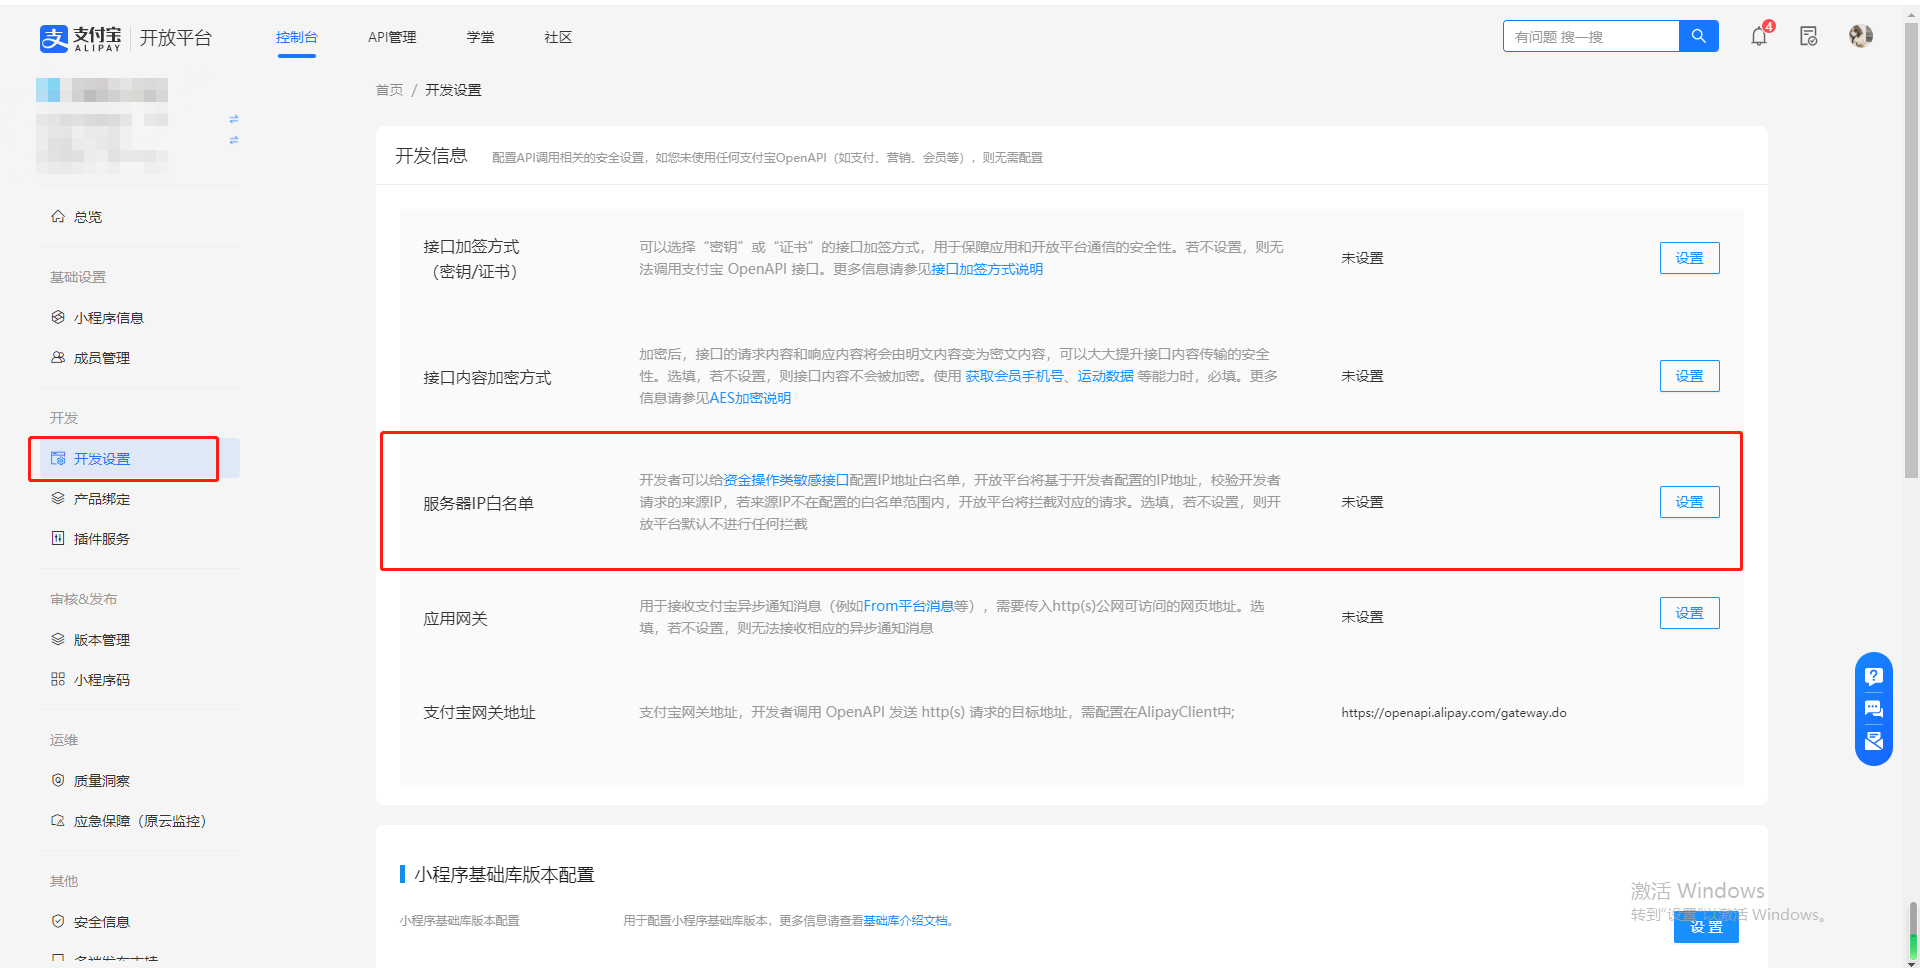The image size is (1920, 968).
Task: Open the 接口加签方式说明 link
Action: click(987, 269)
